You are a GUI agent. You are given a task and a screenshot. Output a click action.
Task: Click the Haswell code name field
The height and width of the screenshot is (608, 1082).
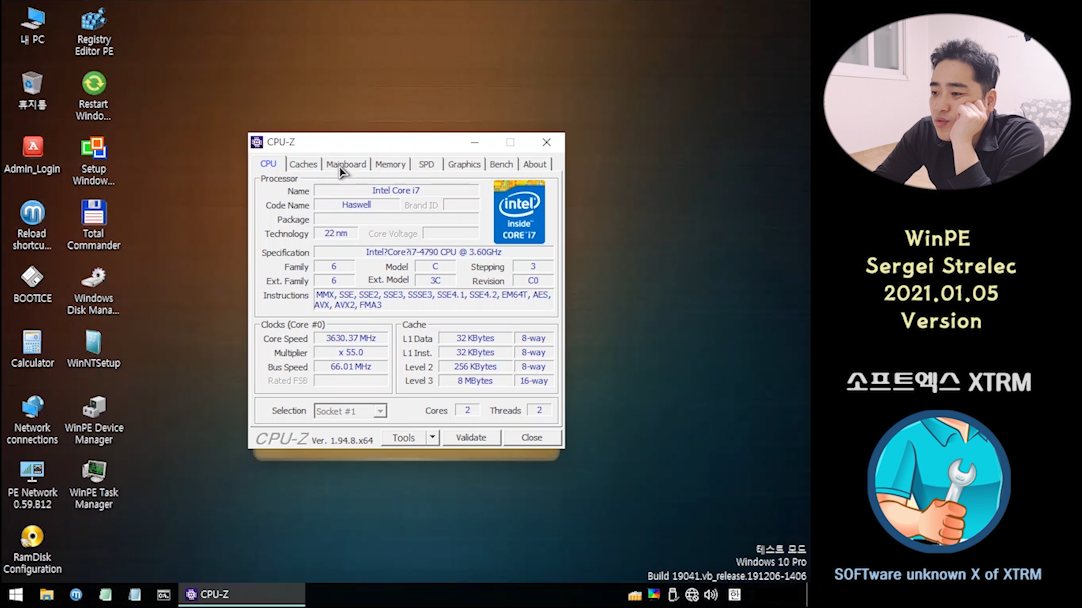click(x=356, y=205)
